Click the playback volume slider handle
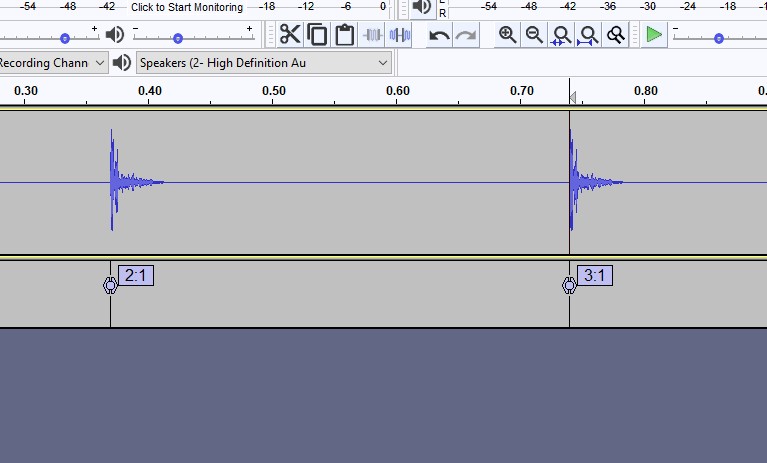767x463 pixels. [x=178, y=38]
